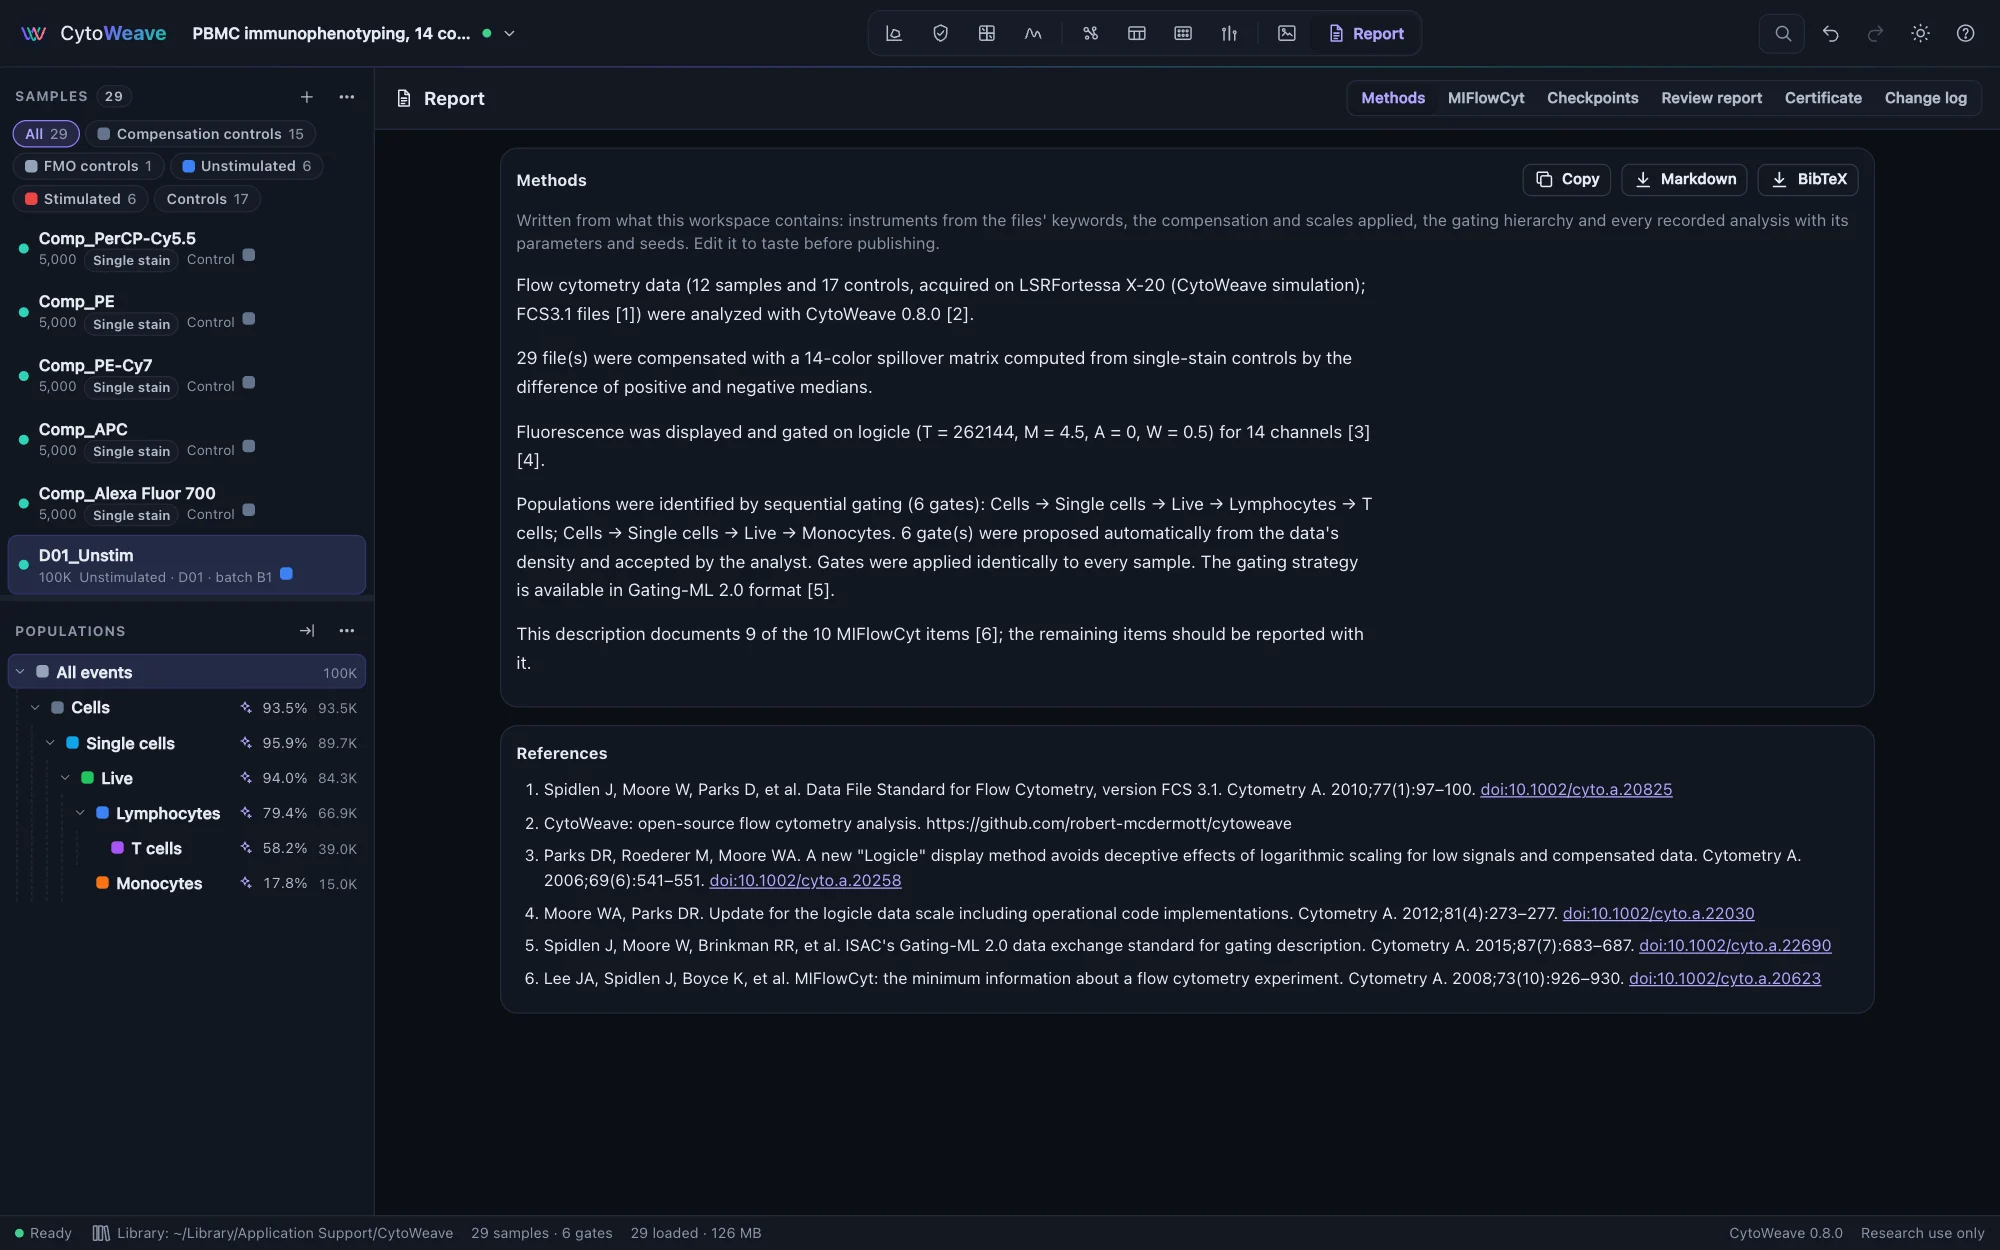Add a new sample with plus icon
This screenshot has height=1250, width=2000.
click(307, 97)
